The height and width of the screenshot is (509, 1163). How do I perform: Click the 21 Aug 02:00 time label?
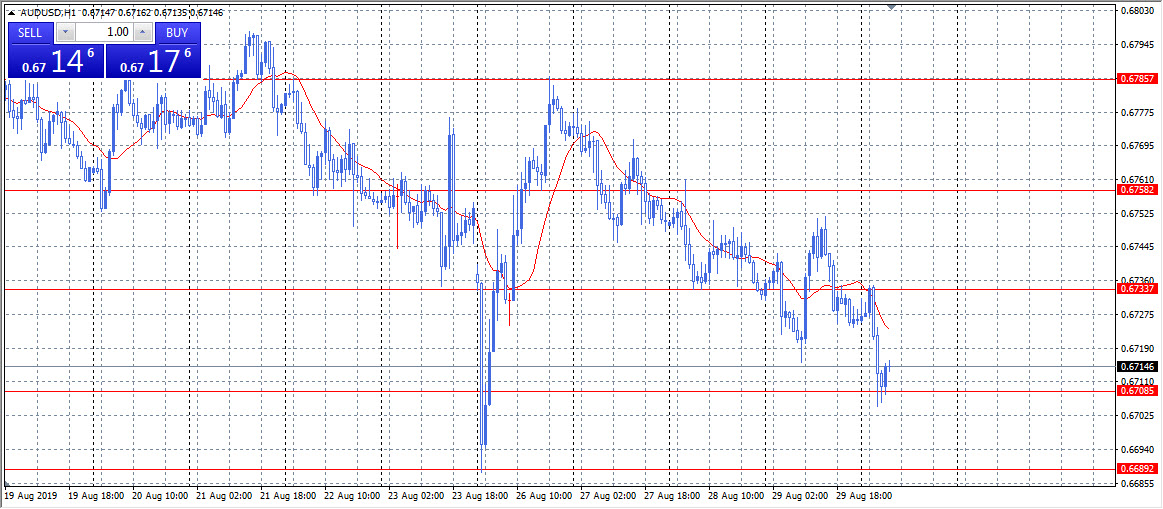click(224, 494)
